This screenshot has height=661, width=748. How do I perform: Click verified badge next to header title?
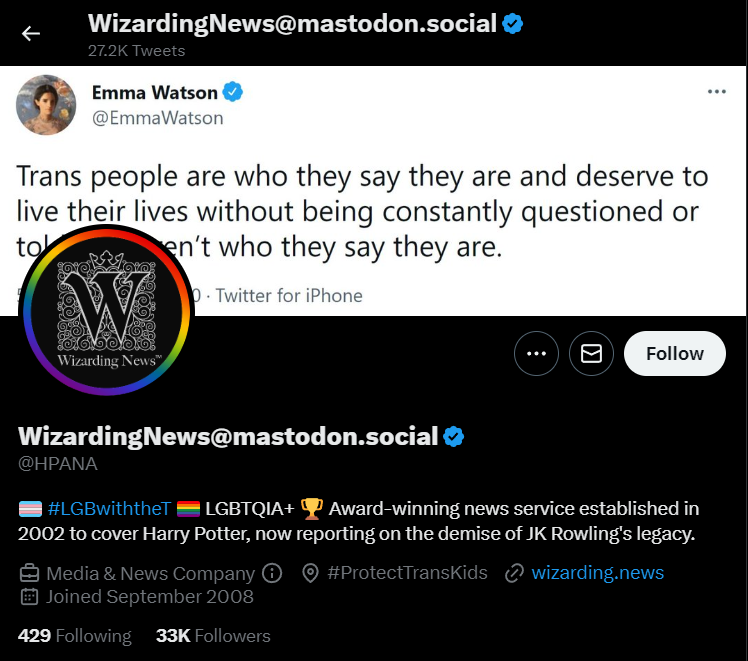(x=513, y=24)
